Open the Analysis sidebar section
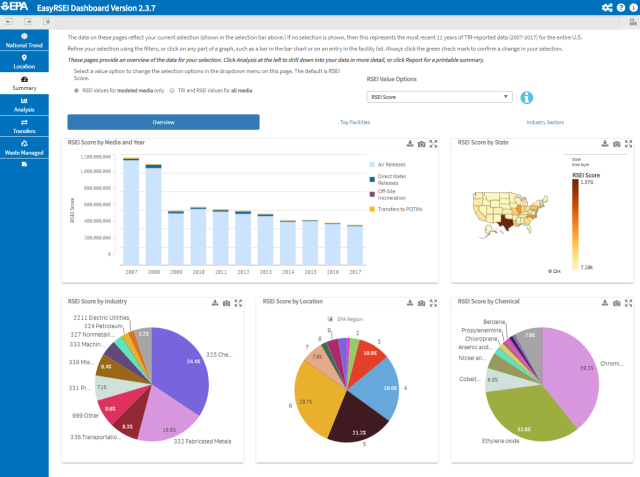 (24, 104)
